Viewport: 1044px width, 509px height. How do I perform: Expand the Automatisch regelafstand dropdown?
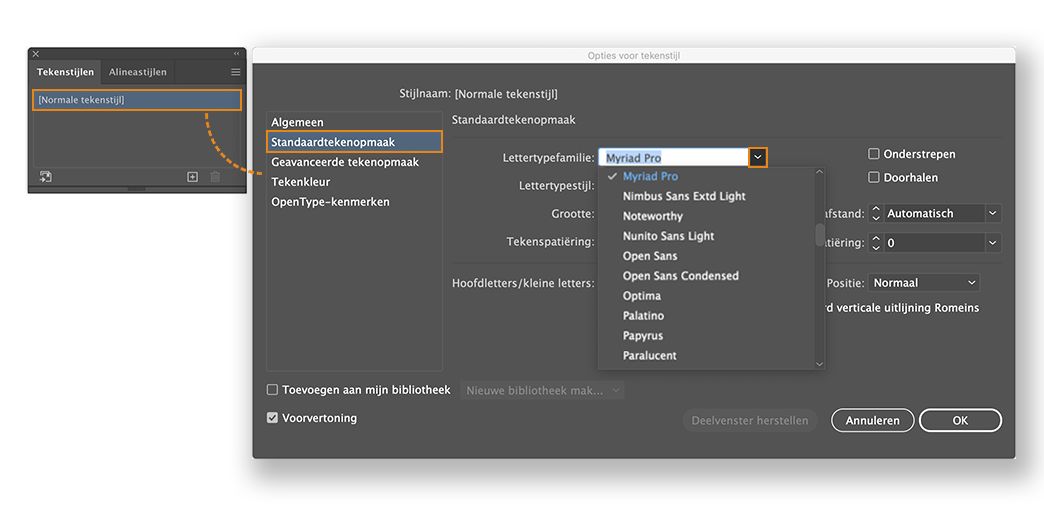[x=992, y=213]
